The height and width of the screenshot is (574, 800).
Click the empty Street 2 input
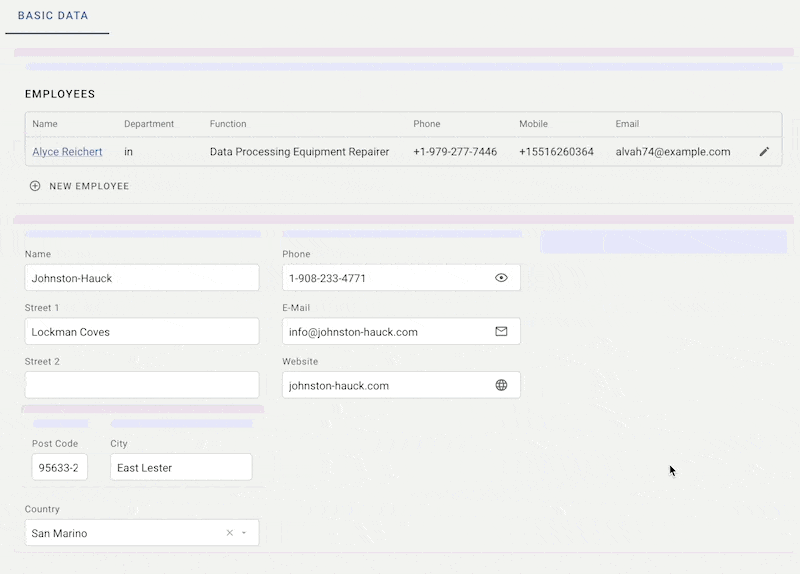[141, 385]
